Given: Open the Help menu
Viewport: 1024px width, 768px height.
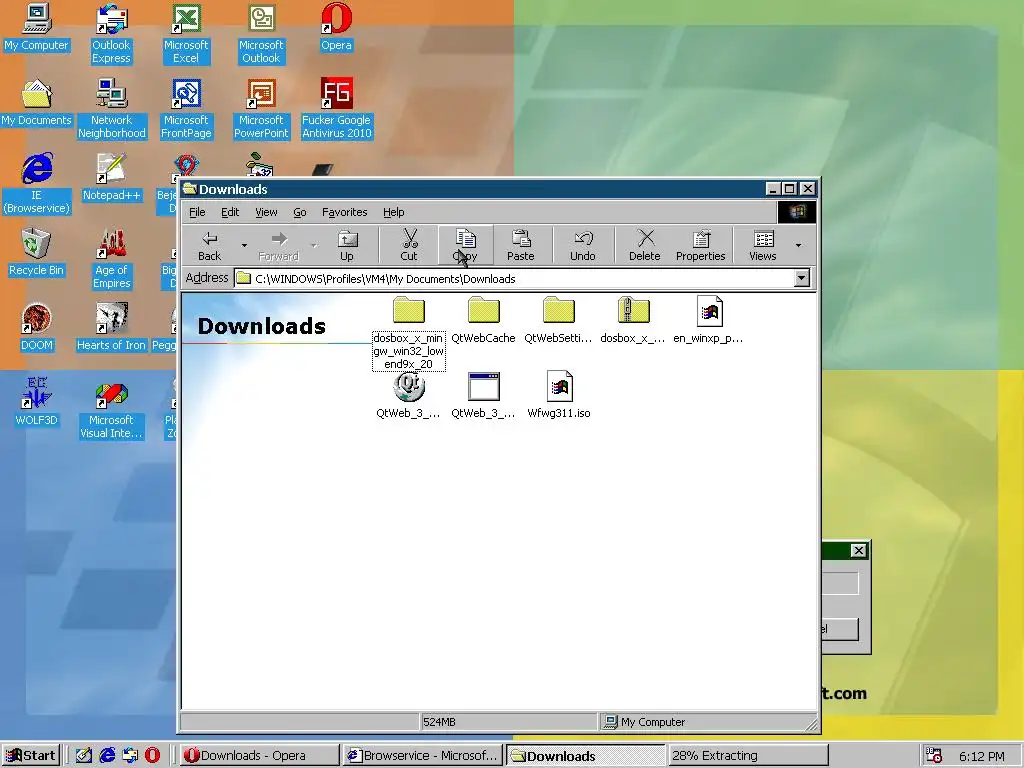Looking at the screenshot, I should pos(393,212).
